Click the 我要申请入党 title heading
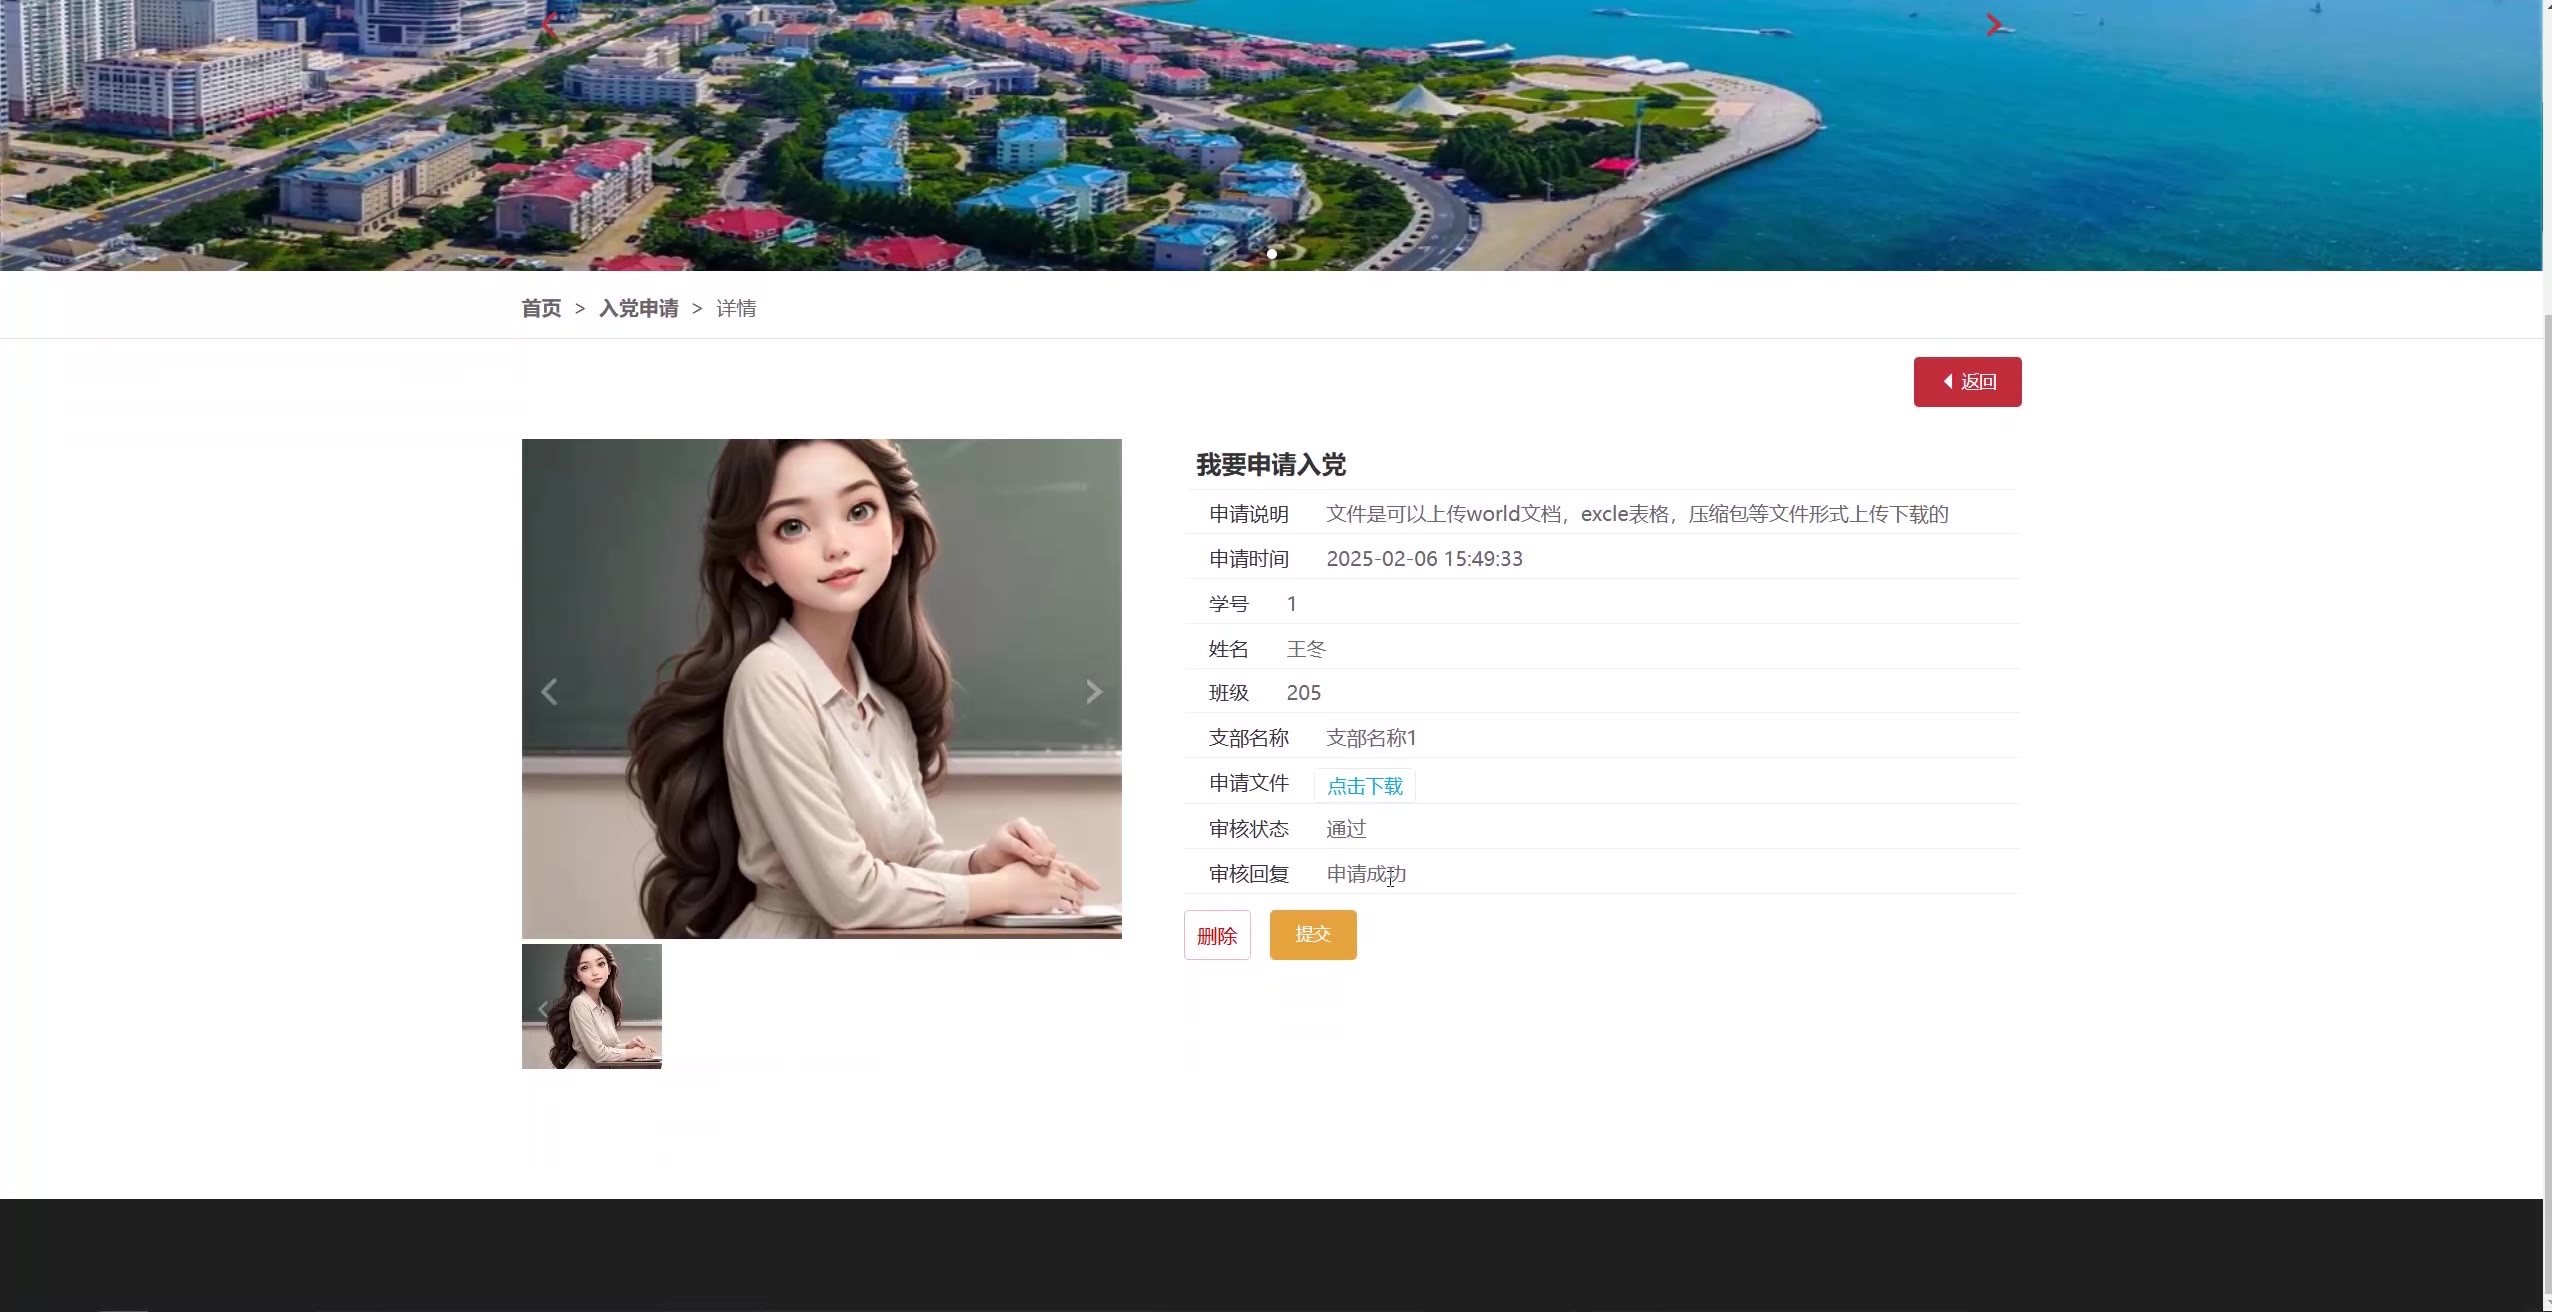 point(1270,465)
